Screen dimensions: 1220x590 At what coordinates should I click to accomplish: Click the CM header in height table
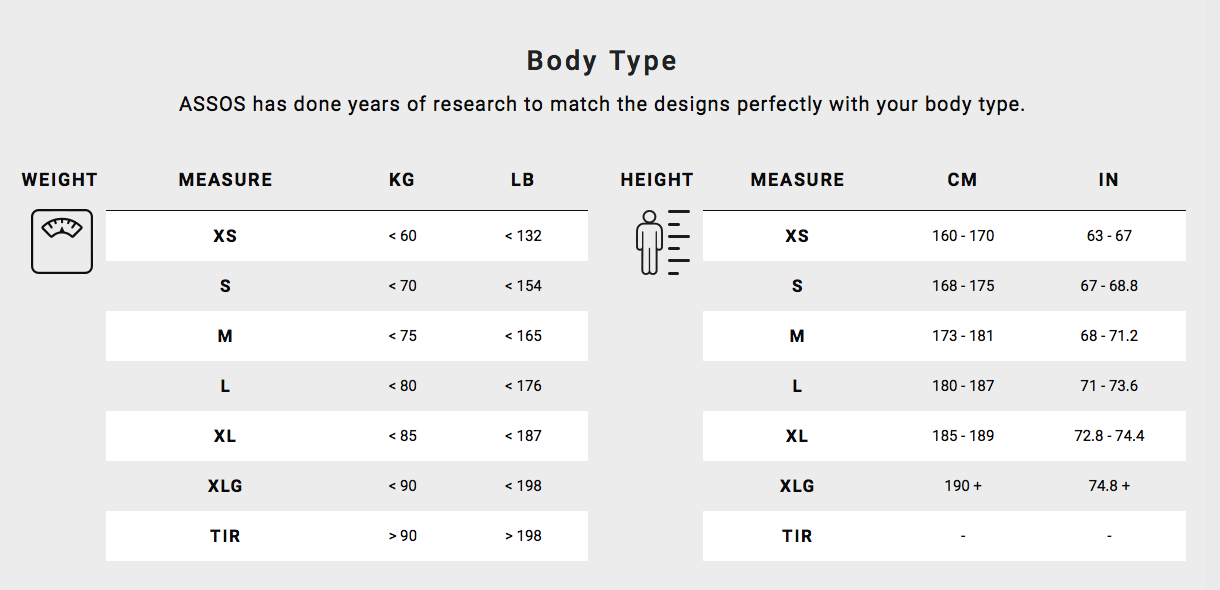click(x=963, y=180)
